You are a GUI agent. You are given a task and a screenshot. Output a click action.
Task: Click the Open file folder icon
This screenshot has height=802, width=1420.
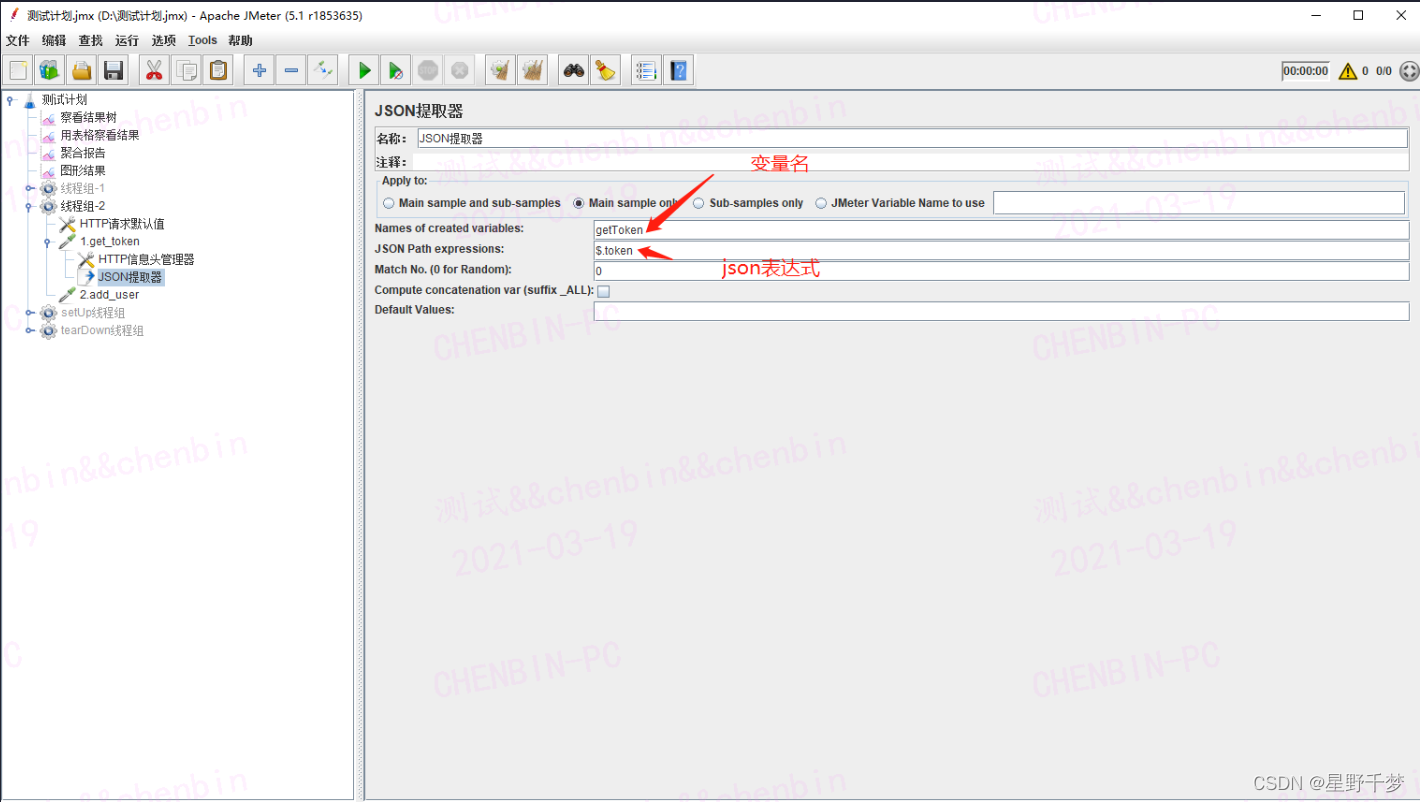pyautogui.click(x=82, y=70)
